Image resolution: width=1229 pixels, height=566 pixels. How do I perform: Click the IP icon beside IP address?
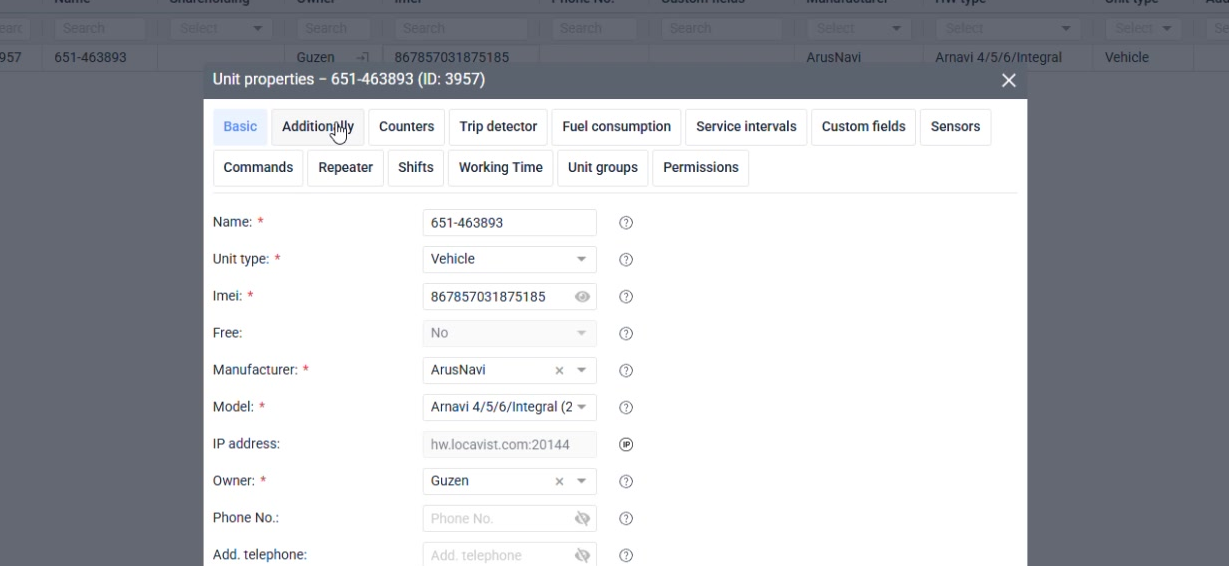(x=626, y=445)
